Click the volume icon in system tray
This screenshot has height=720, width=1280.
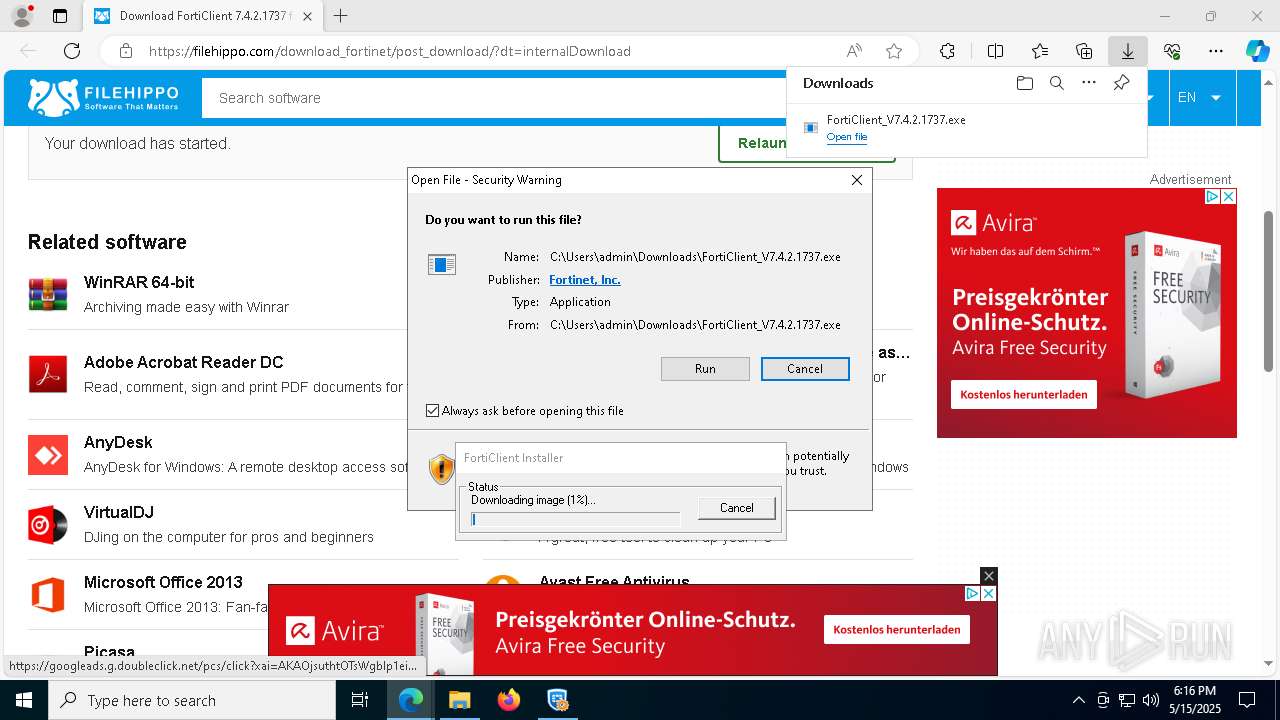coord(1150,700)
